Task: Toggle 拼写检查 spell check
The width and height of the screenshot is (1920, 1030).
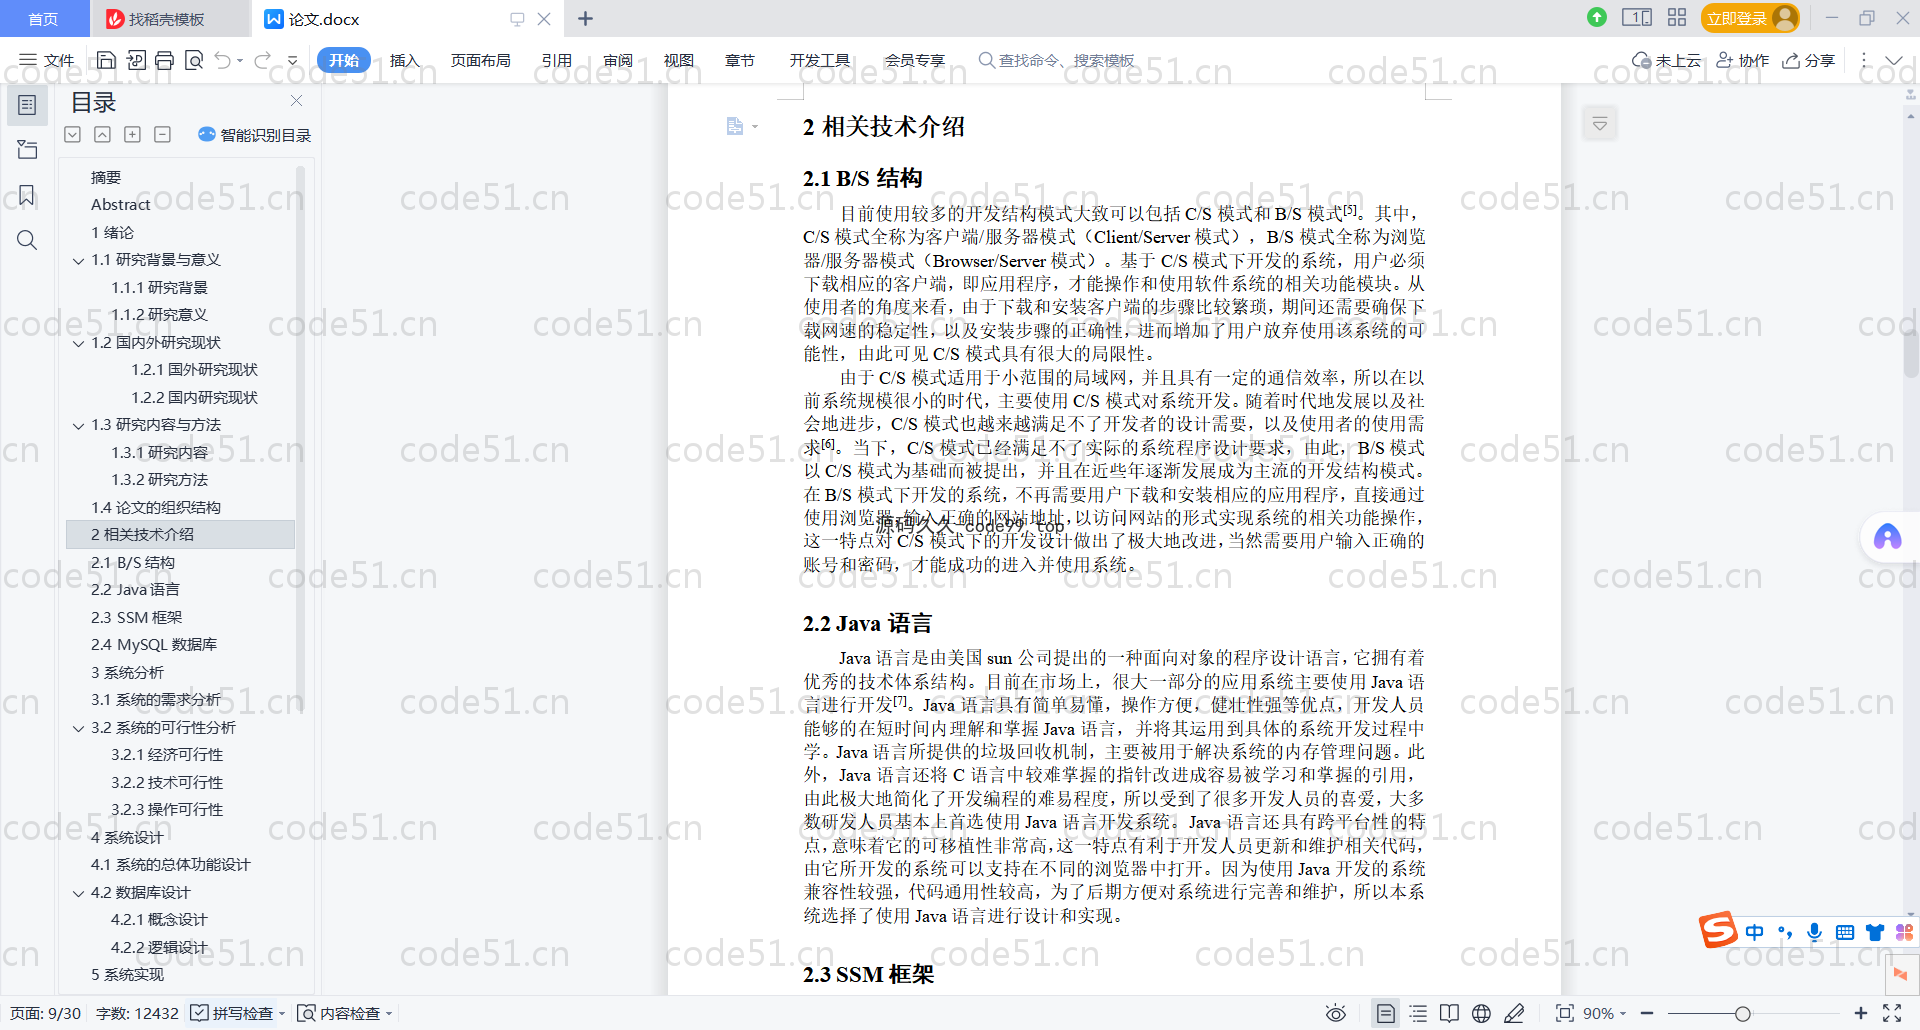Action: pos(233,1013)
